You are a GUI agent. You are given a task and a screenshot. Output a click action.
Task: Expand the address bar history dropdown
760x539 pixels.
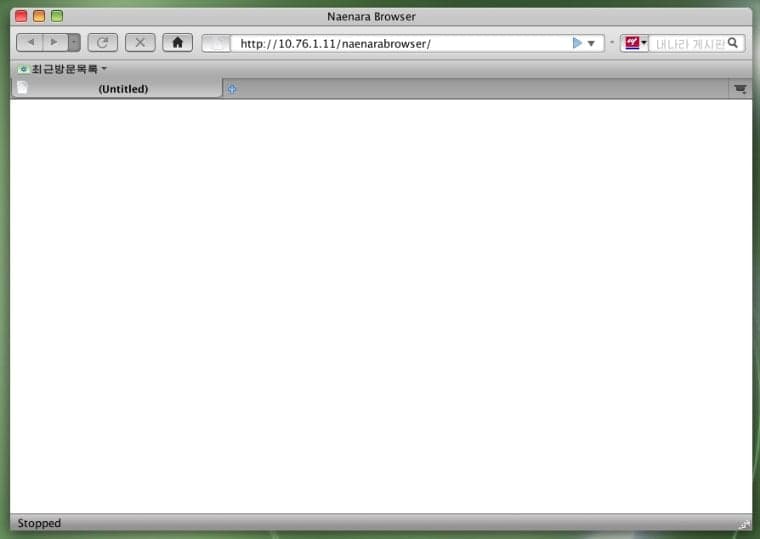coord(591,44)
